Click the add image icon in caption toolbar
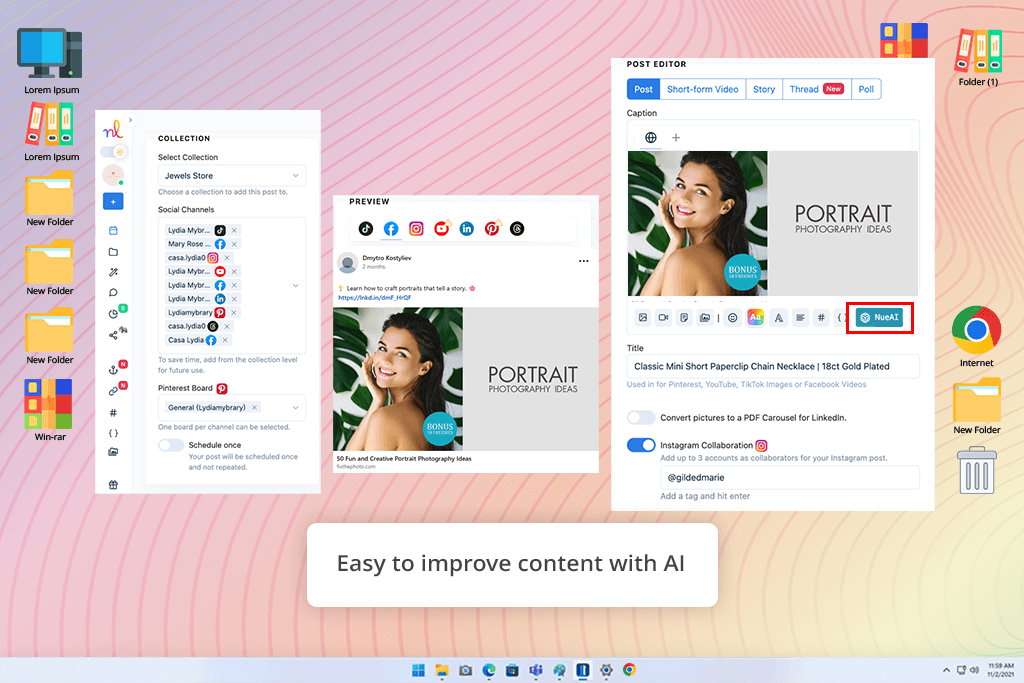The image size is (1024, 683). (x=643, y=318)
